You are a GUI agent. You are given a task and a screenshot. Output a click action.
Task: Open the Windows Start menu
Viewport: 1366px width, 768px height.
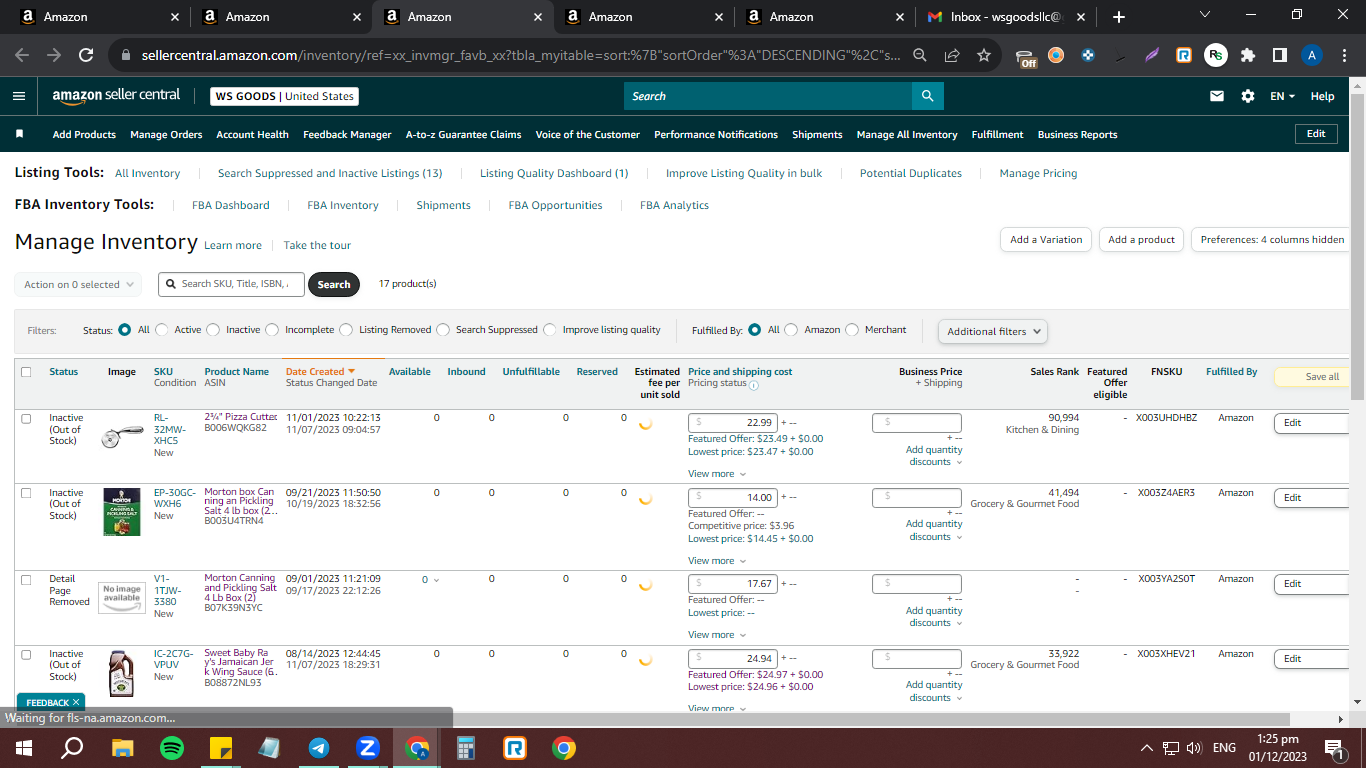pos(23,747)
